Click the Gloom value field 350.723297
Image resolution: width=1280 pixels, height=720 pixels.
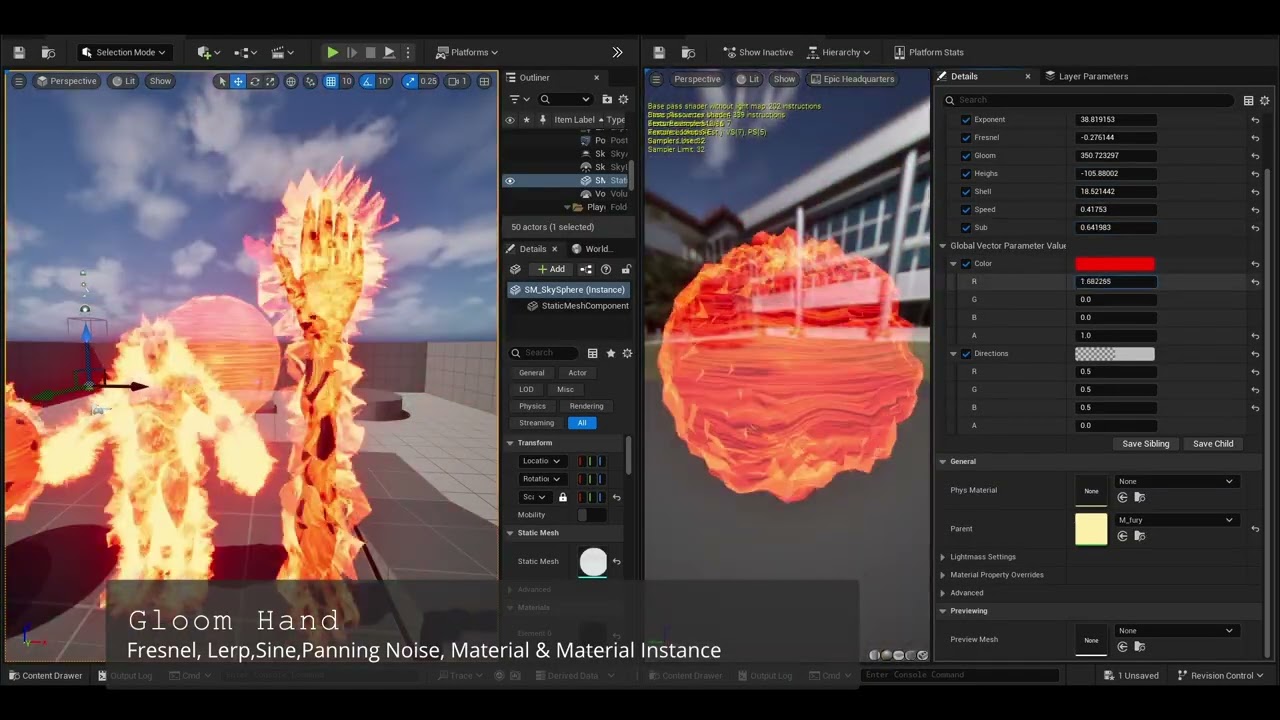click(1116, 156)
